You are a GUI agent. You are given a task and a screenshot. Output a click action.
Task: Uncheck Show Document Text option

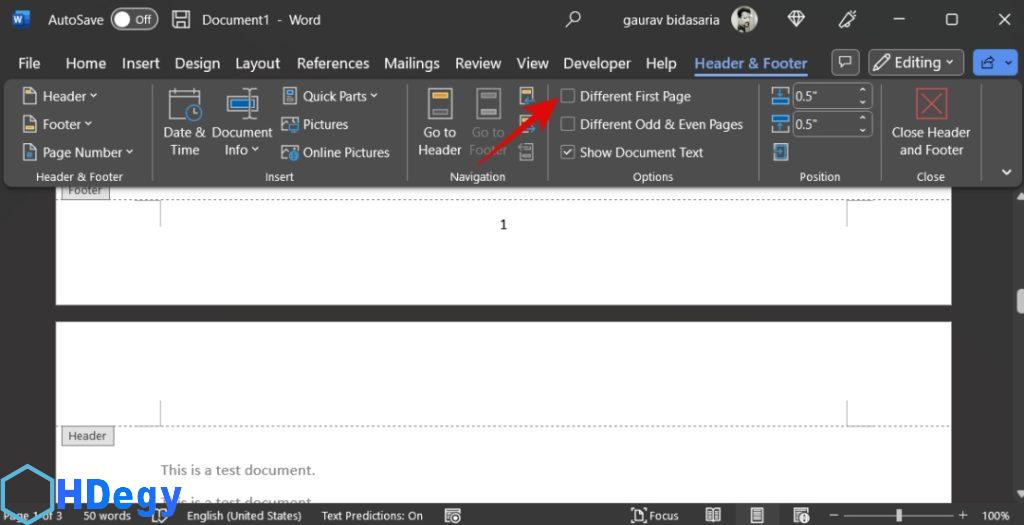click(x=568, y=152)
